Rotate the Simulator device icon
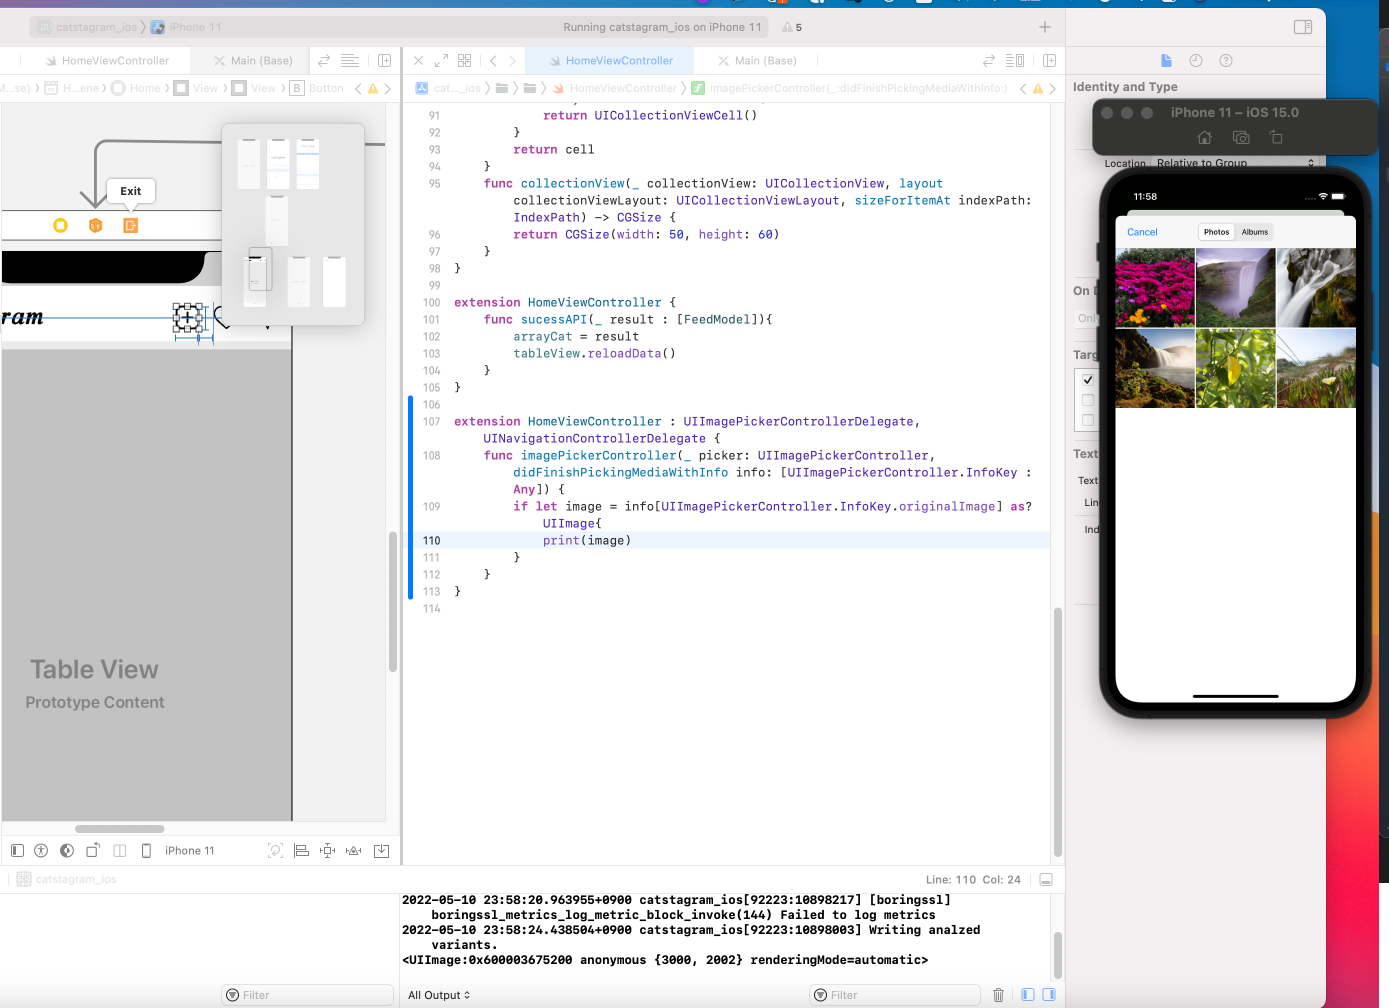Image resolution: width=1389 pixels, height=1008 pixels. click(x=1276, y=138)
